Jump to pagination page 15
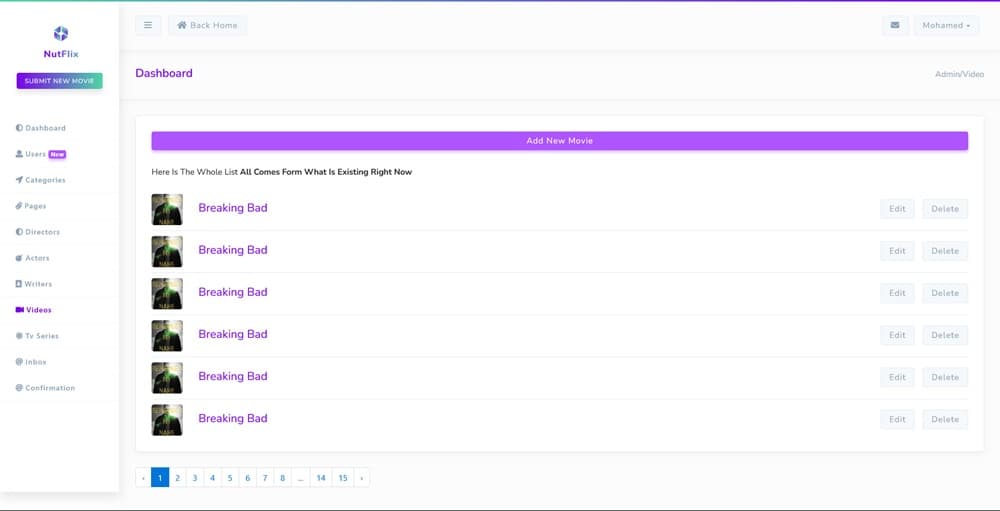The image size is (1000, 511). pos(343,478)
